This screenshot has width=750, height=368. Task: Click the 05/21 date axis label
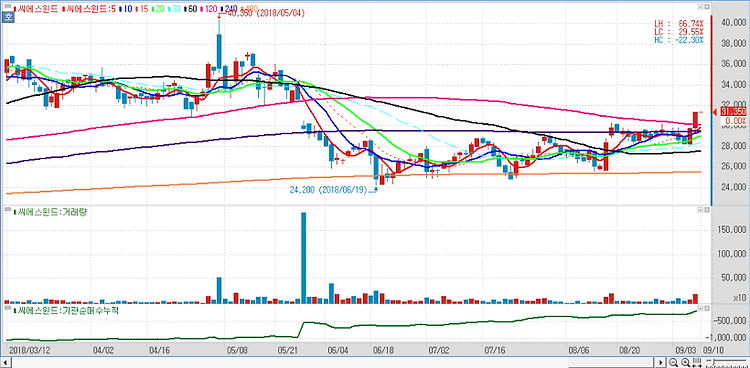287,350
